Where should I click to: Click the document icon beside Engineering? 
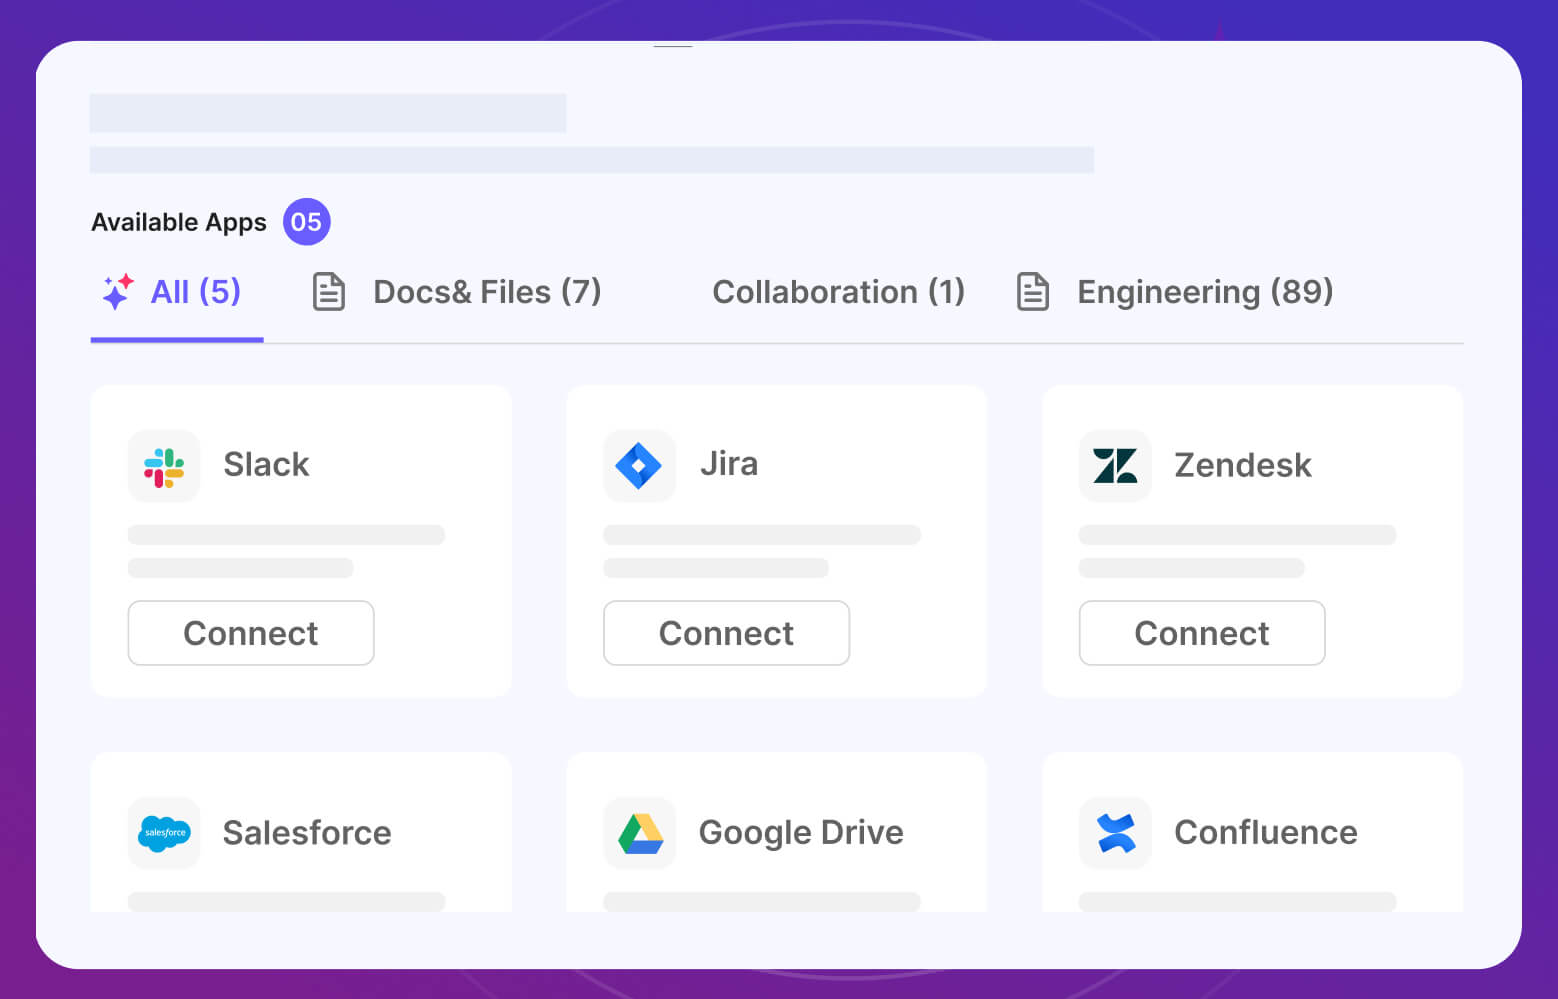click(1032, 292)
